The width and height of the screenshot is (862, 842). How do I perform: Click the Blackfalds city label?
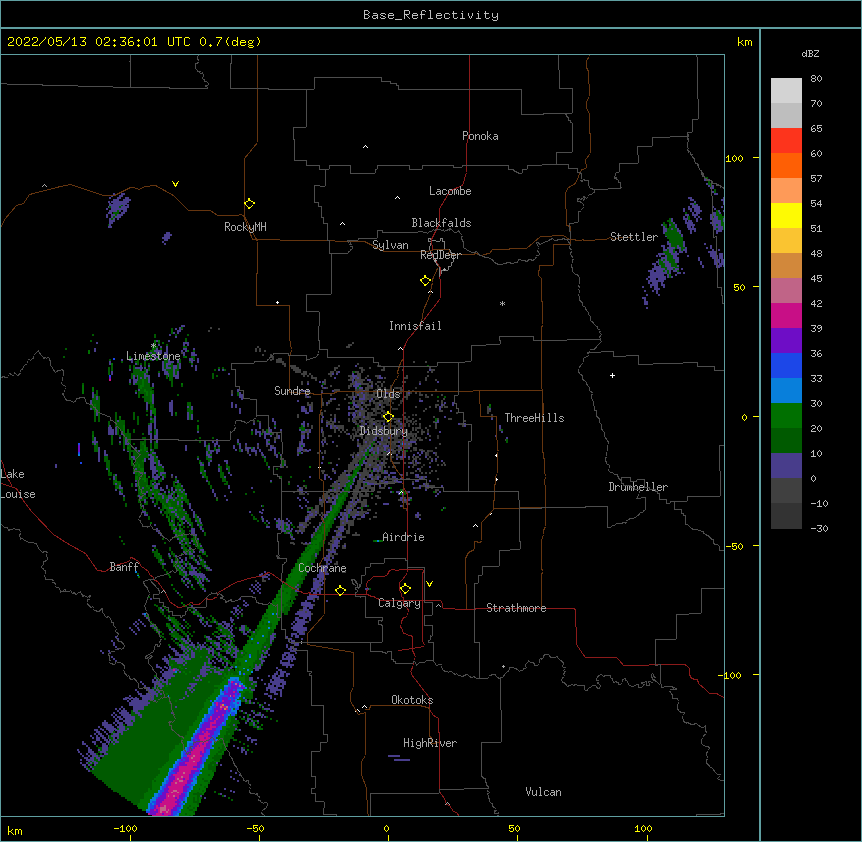pos(441,223)
